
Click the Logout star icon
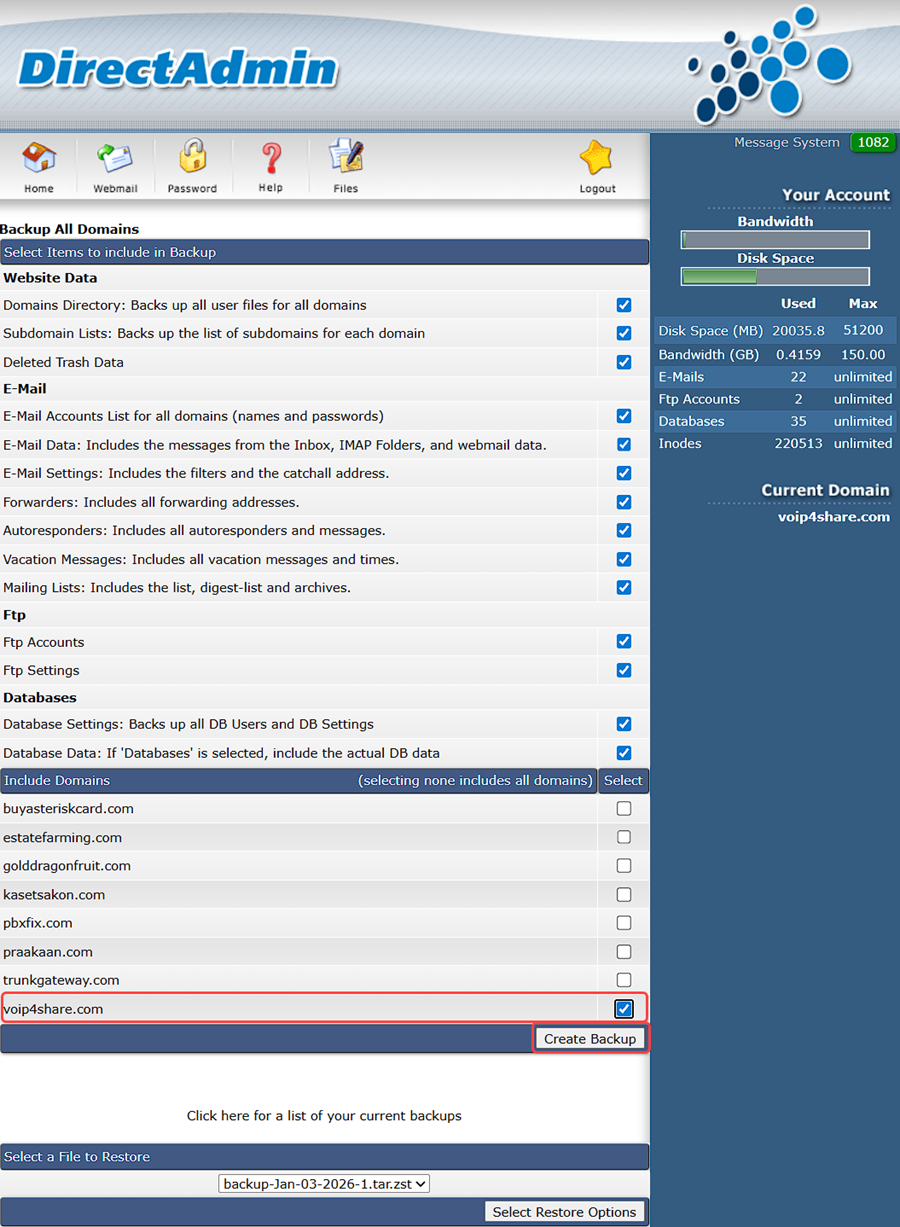click(597, 158)
